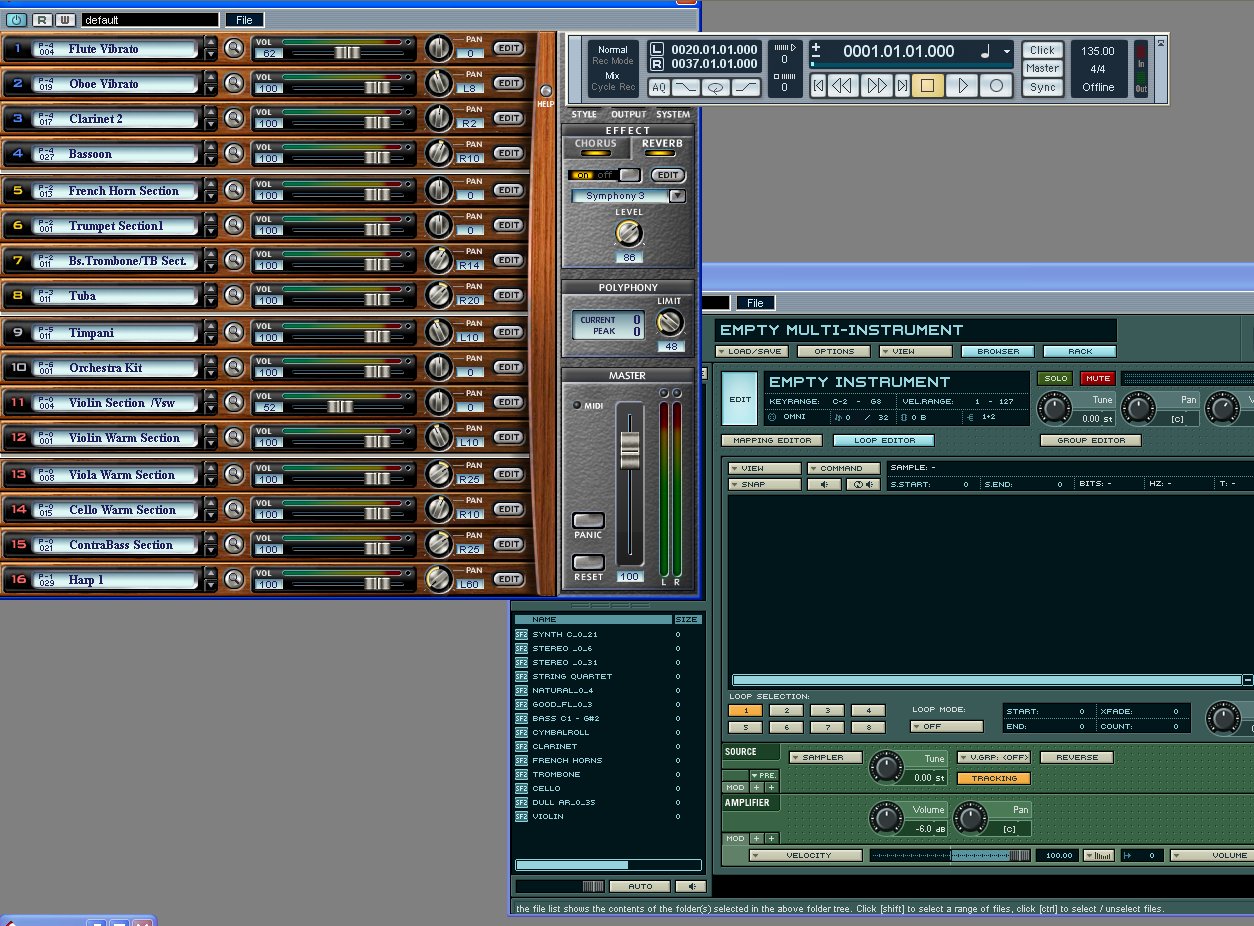
Task: Click the Rewind transport button
Action: pos(843,86)
